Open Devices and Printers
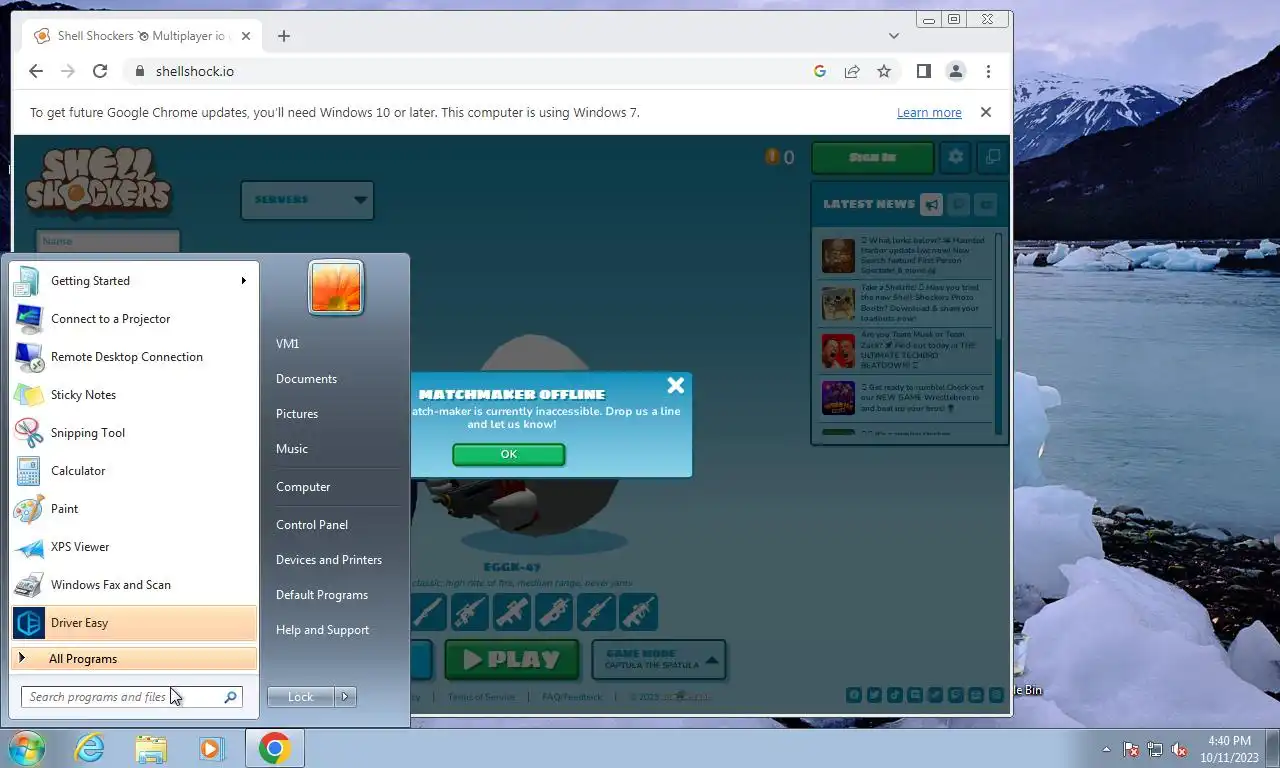Viewport: 1280px width, 768px height. point(329,560)
